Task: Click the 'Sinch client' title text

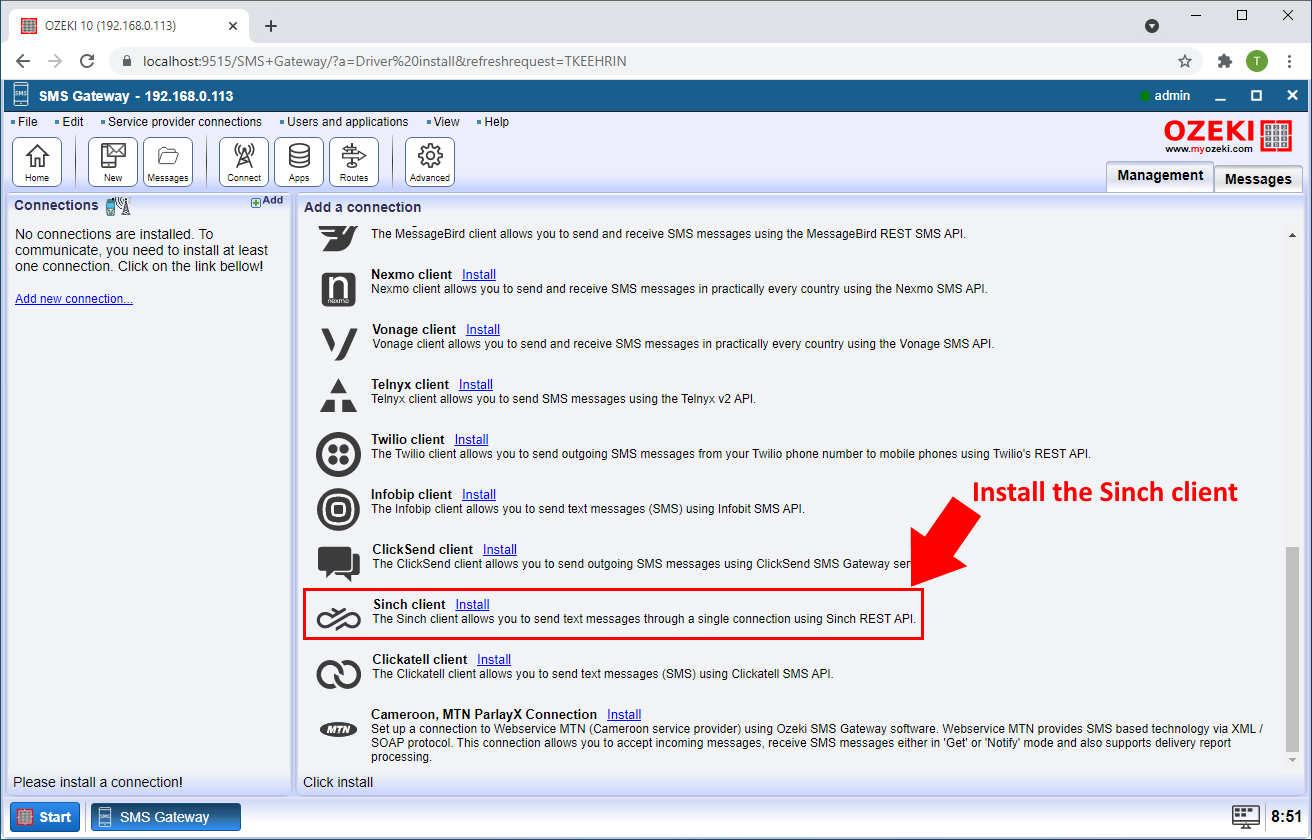Action: (x=409, y=604)
